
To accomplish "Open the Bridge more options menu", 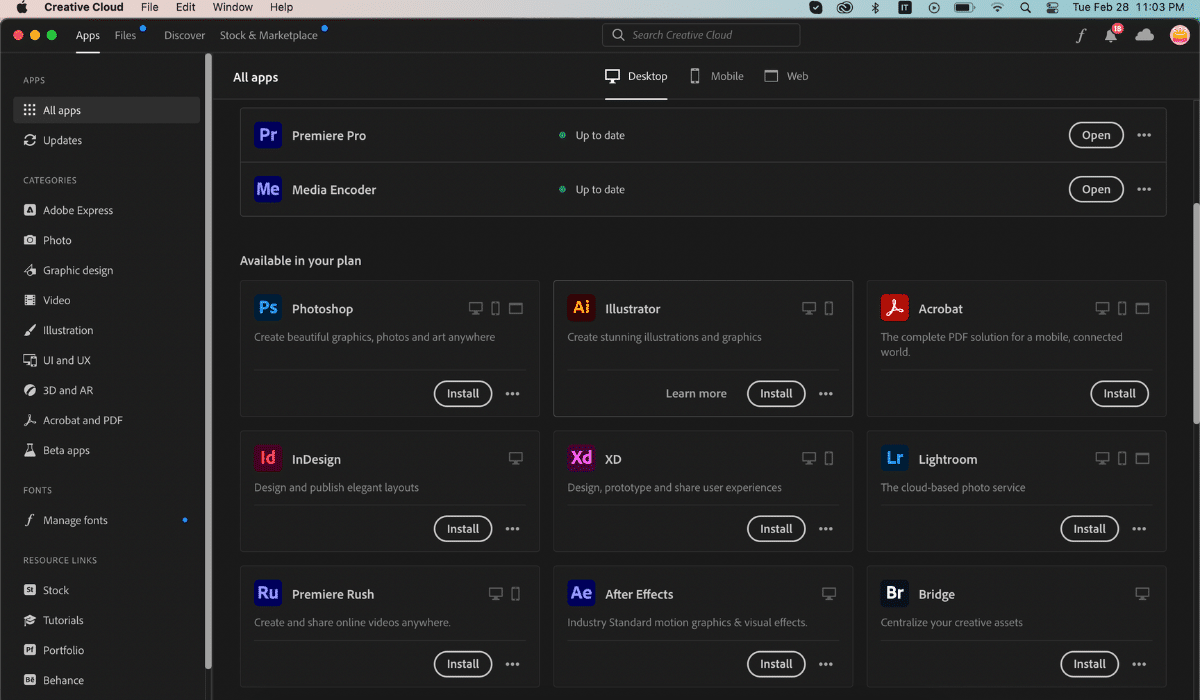I will tap(1139, 663).
